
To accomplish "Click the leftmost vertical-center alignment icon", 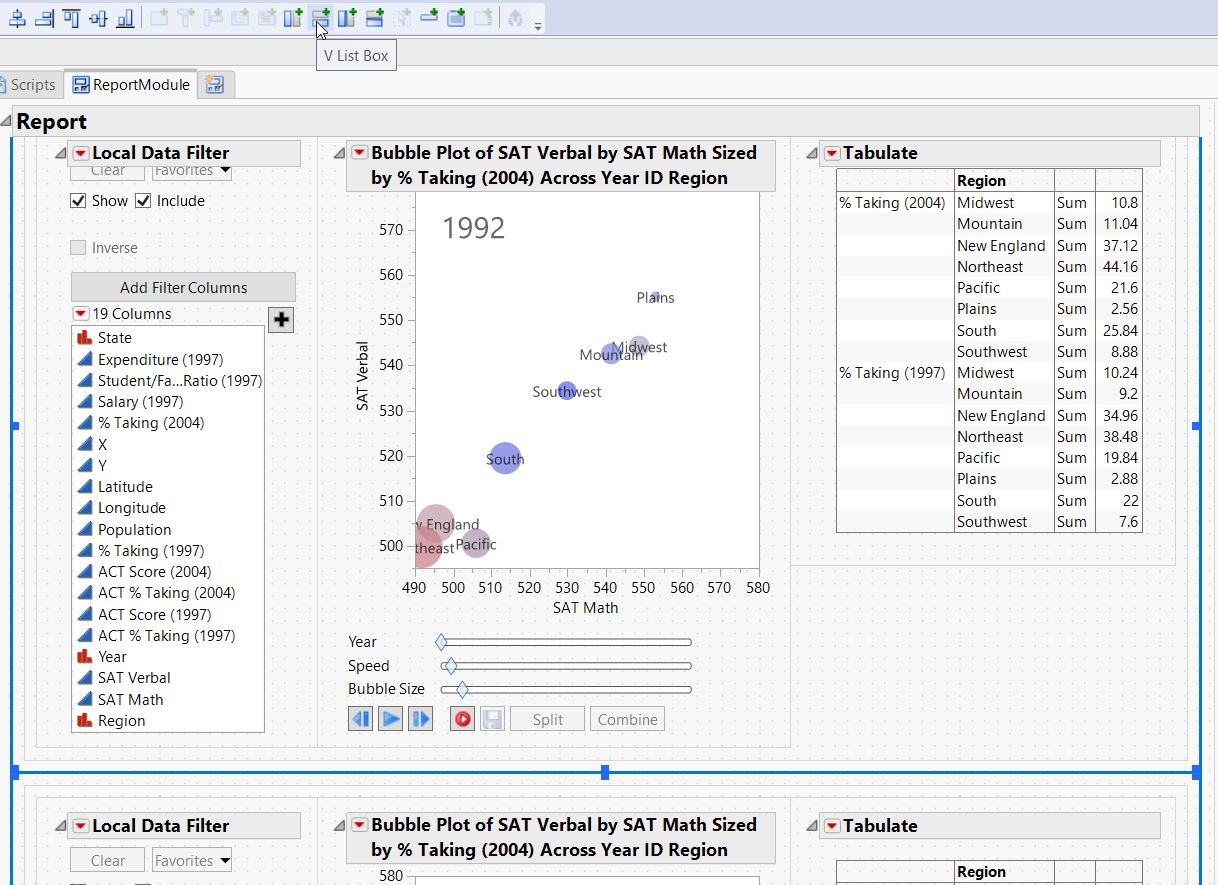I will [17, 19].
